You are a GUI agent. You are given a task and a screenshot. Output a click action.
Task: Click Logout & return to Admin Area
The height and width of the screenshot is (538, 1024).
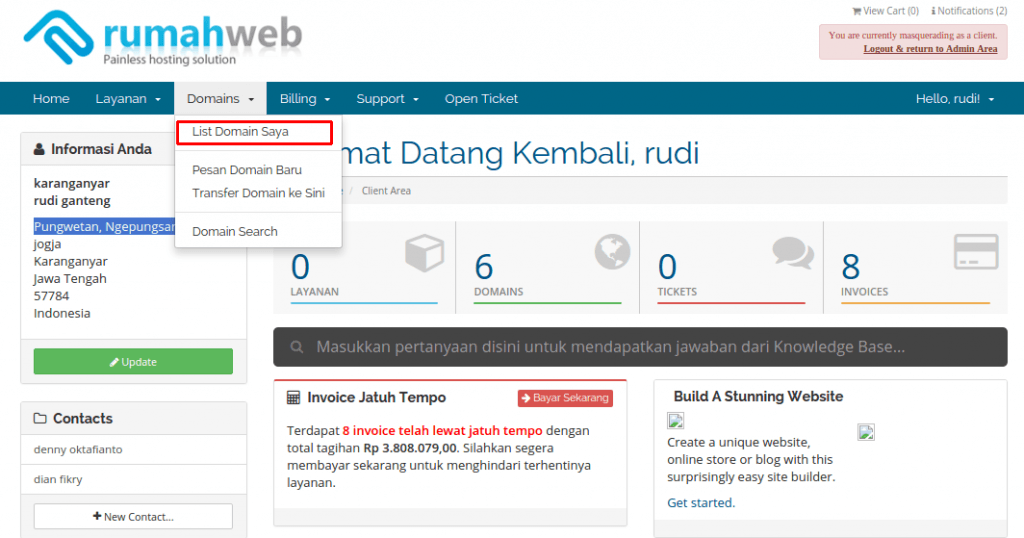[x=930, y=49]
